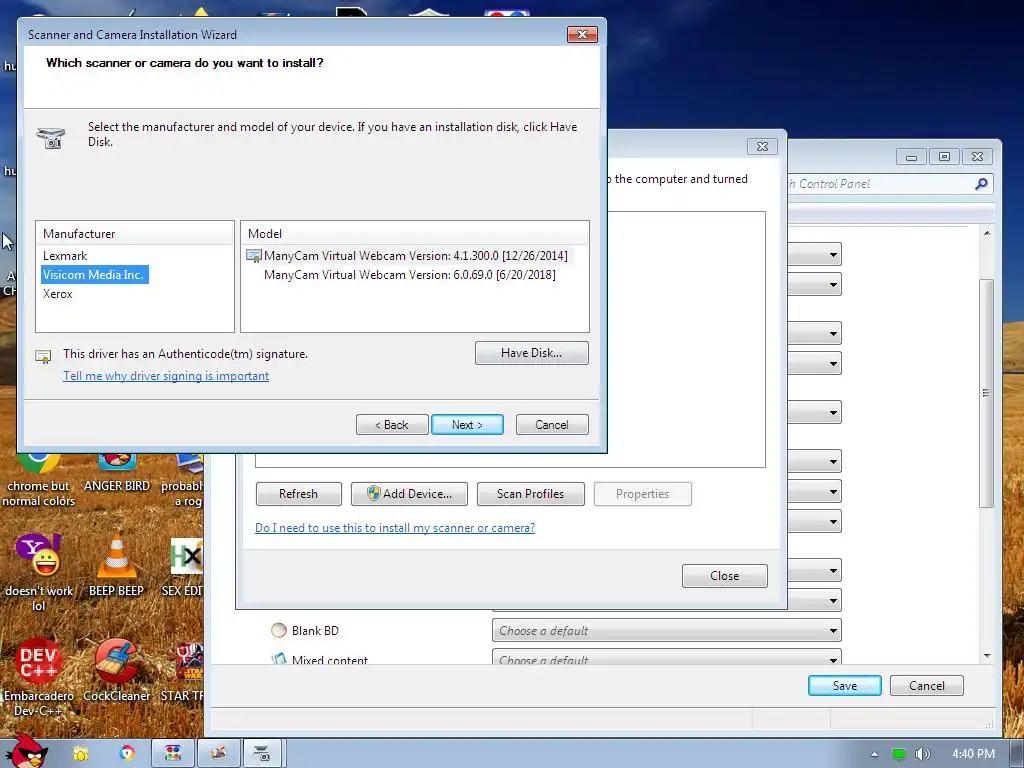Open the yellow folder icon on the taskbar
The height and width of the screenshot is (768, 1024).
(81, 754)
